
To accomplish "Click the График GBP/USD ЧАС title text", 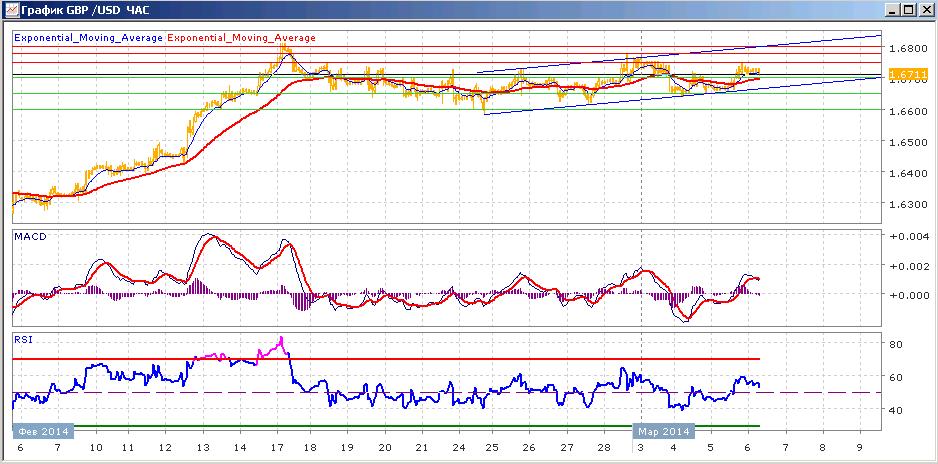I will click(85, 10).
